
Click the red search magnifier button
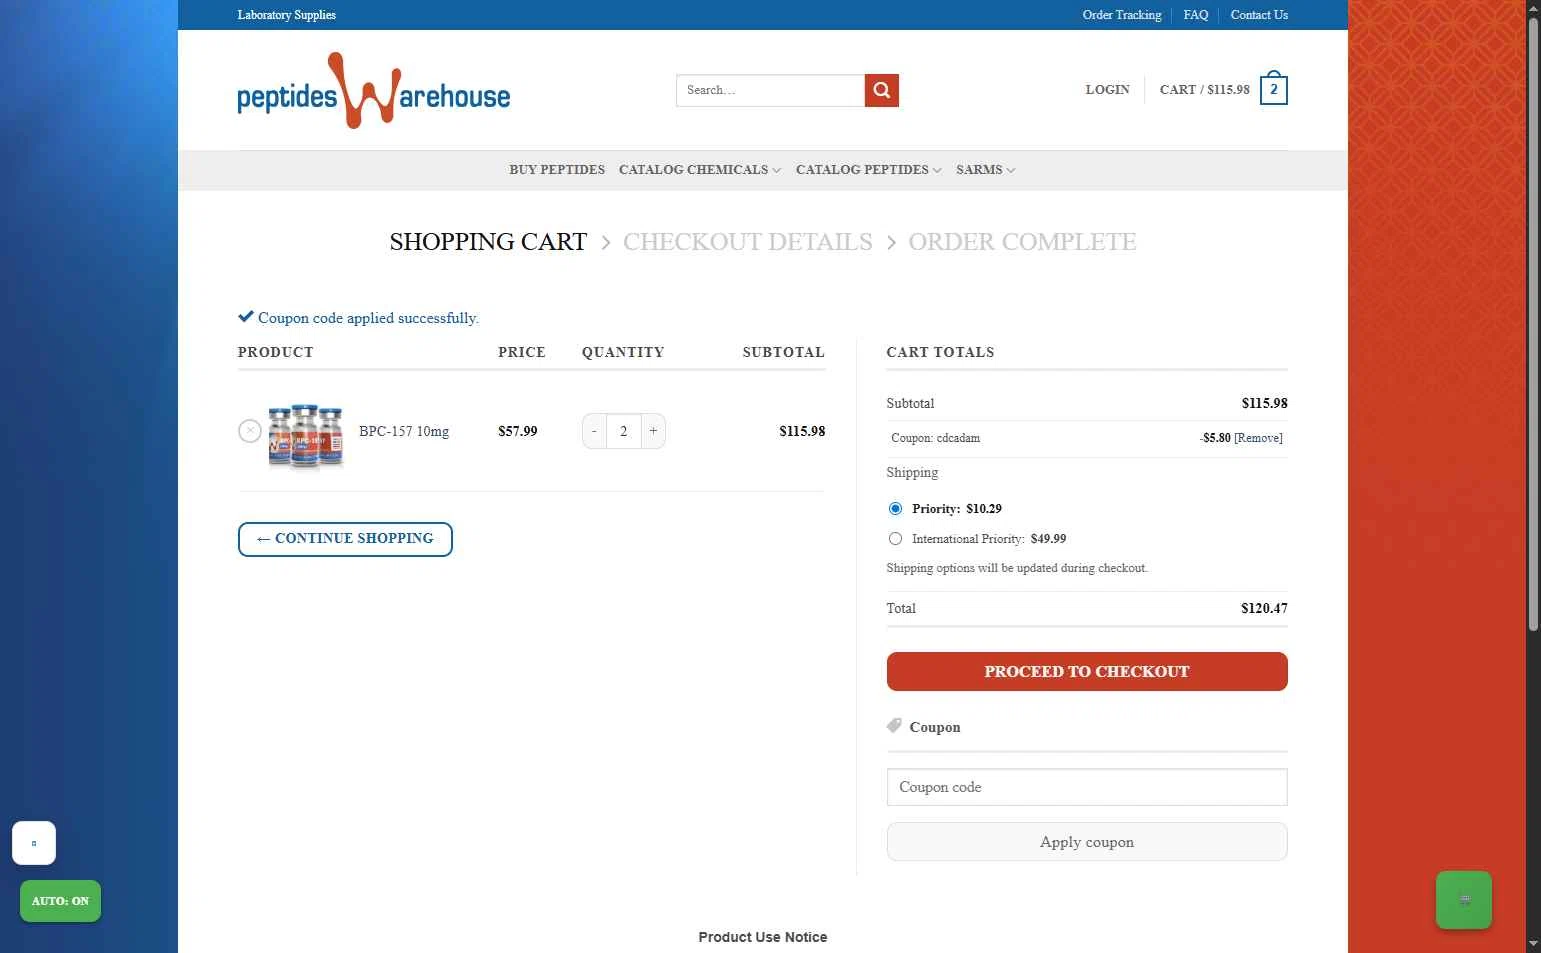pyautogui.click(x=881, y=90)
